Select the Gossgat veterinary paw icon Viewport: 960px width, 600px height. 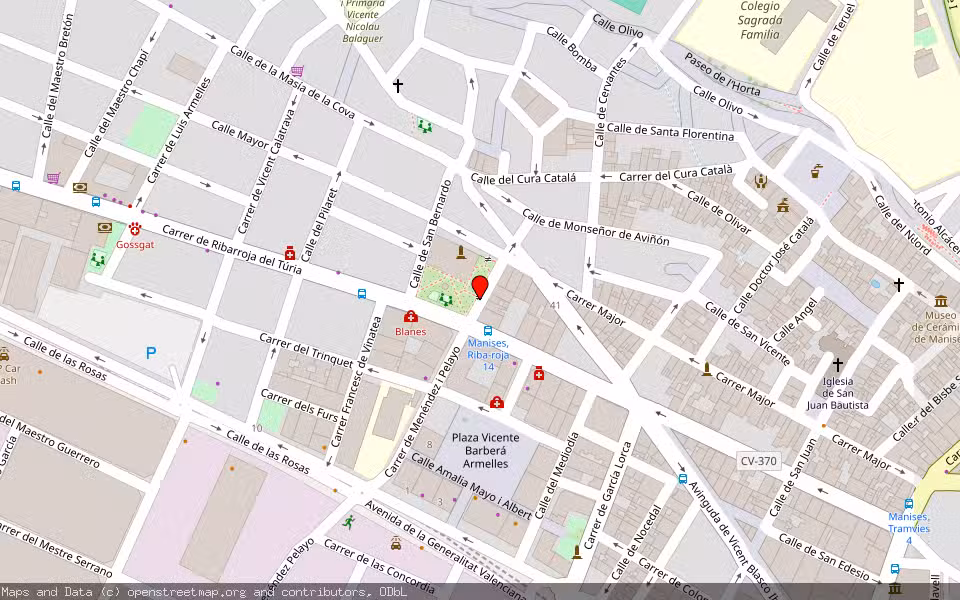coord(135,229)
